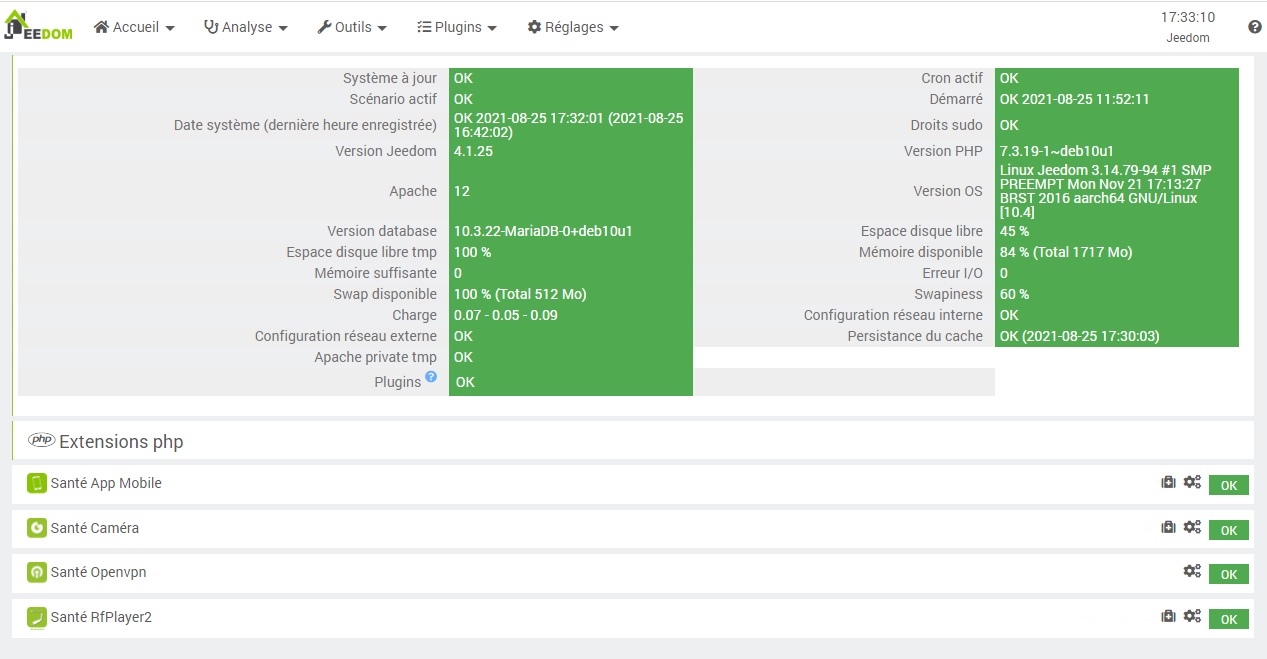Click the Santé Caméra plugin icon
Viewport: 1267px width, 659px height.
[37, 528]
